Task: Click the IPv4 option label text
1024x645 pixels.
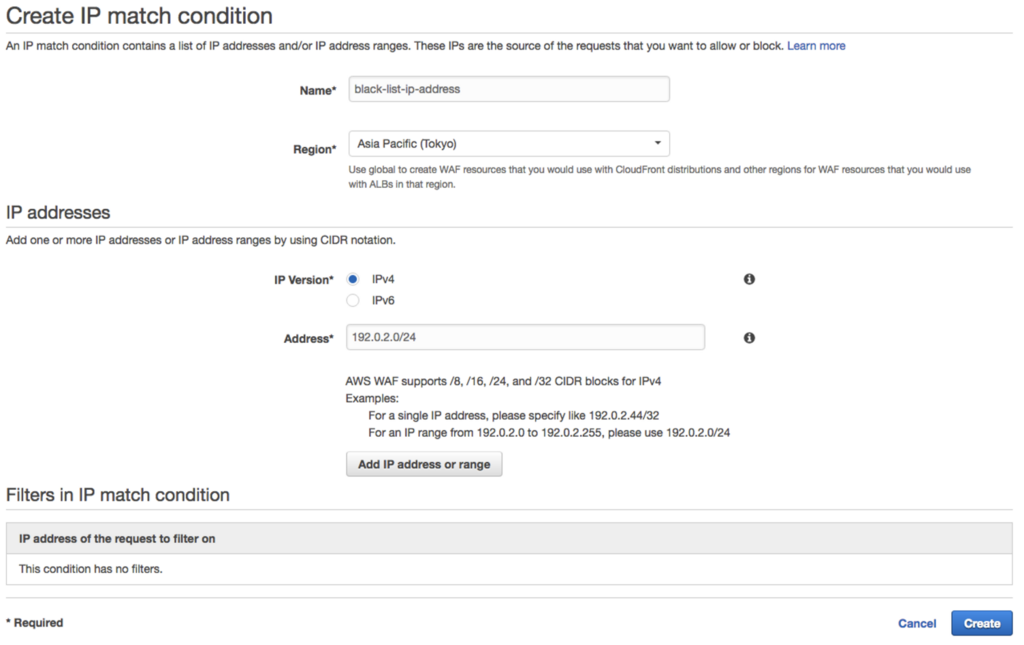Action: [x=383, y=280]
